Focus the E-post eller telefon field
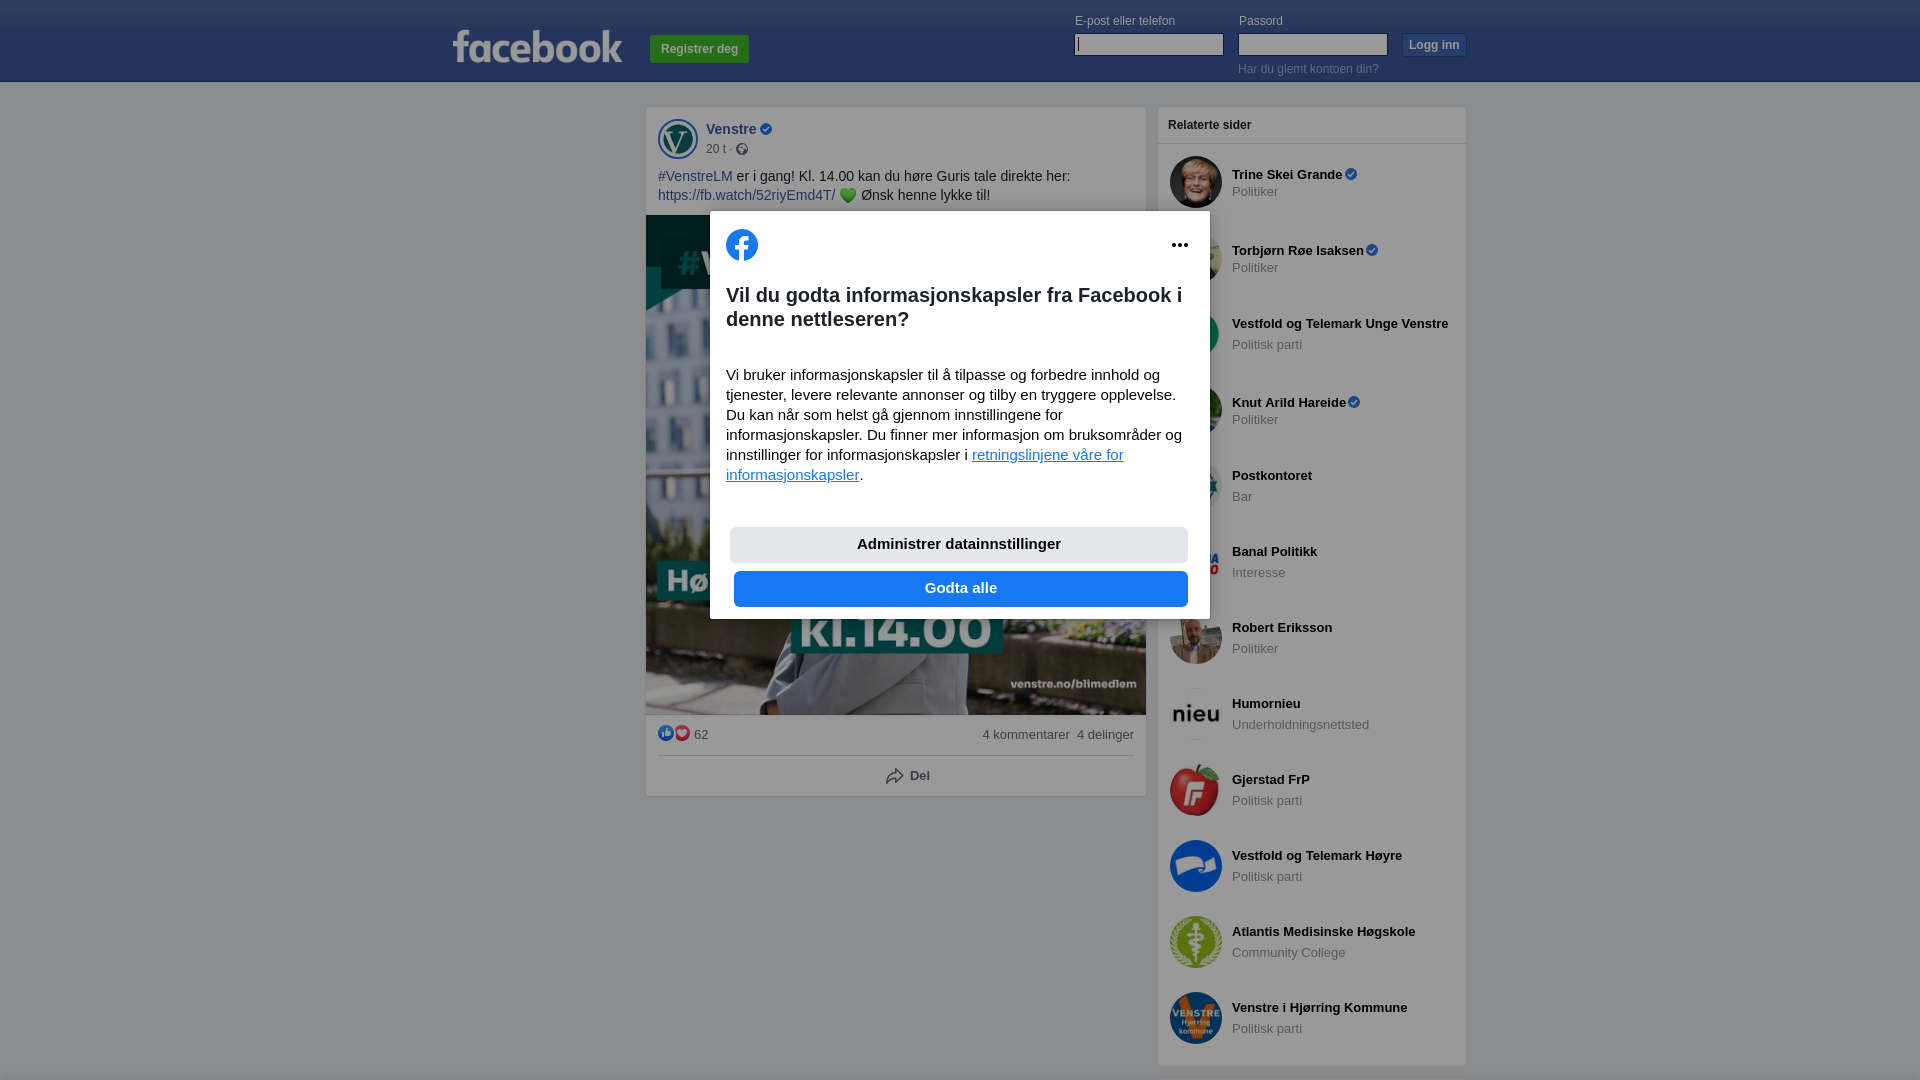 1149,44
